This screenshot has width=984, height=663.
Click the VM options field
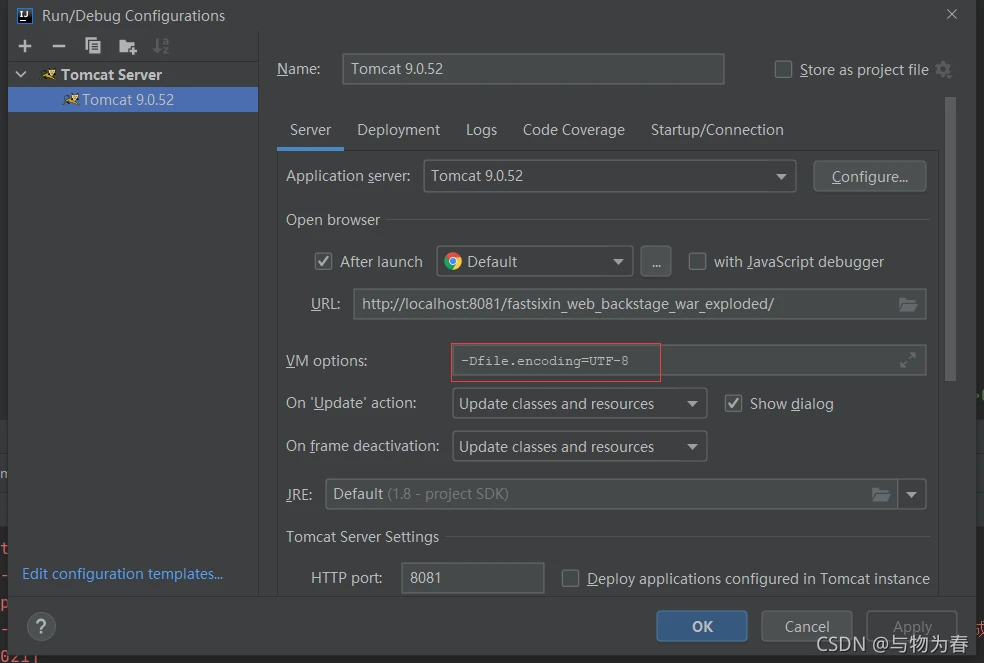(x=688, y=360)
